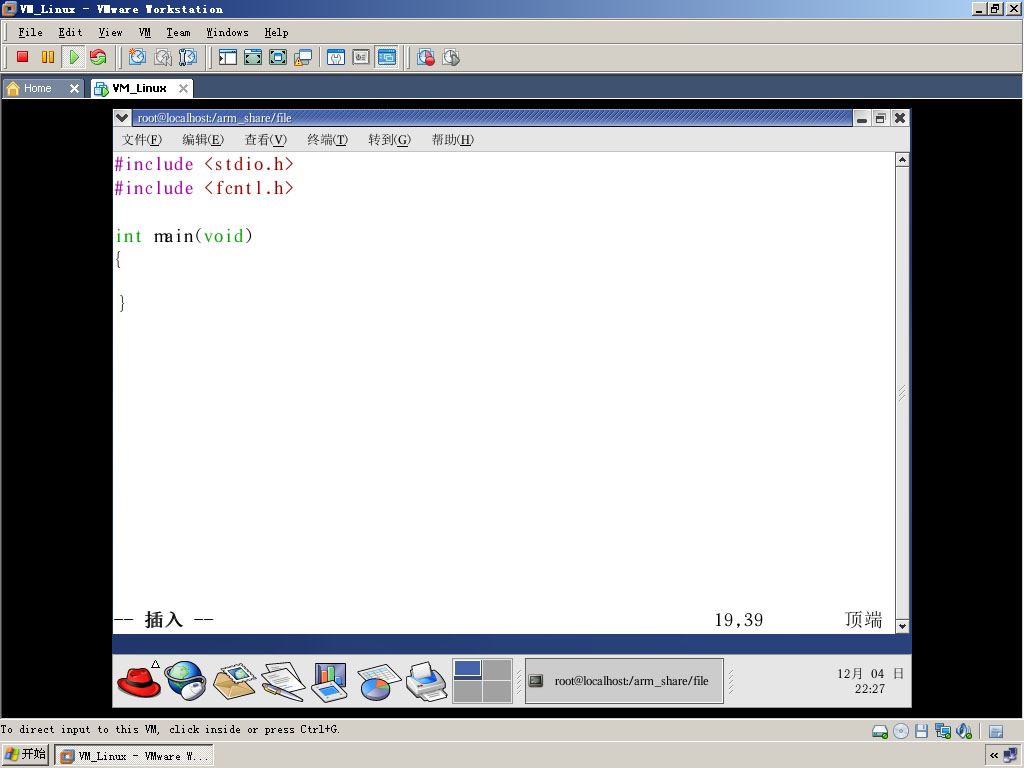1024x768 pixels.
Task: Open the Windows menu
Action: tap(227, 32)
